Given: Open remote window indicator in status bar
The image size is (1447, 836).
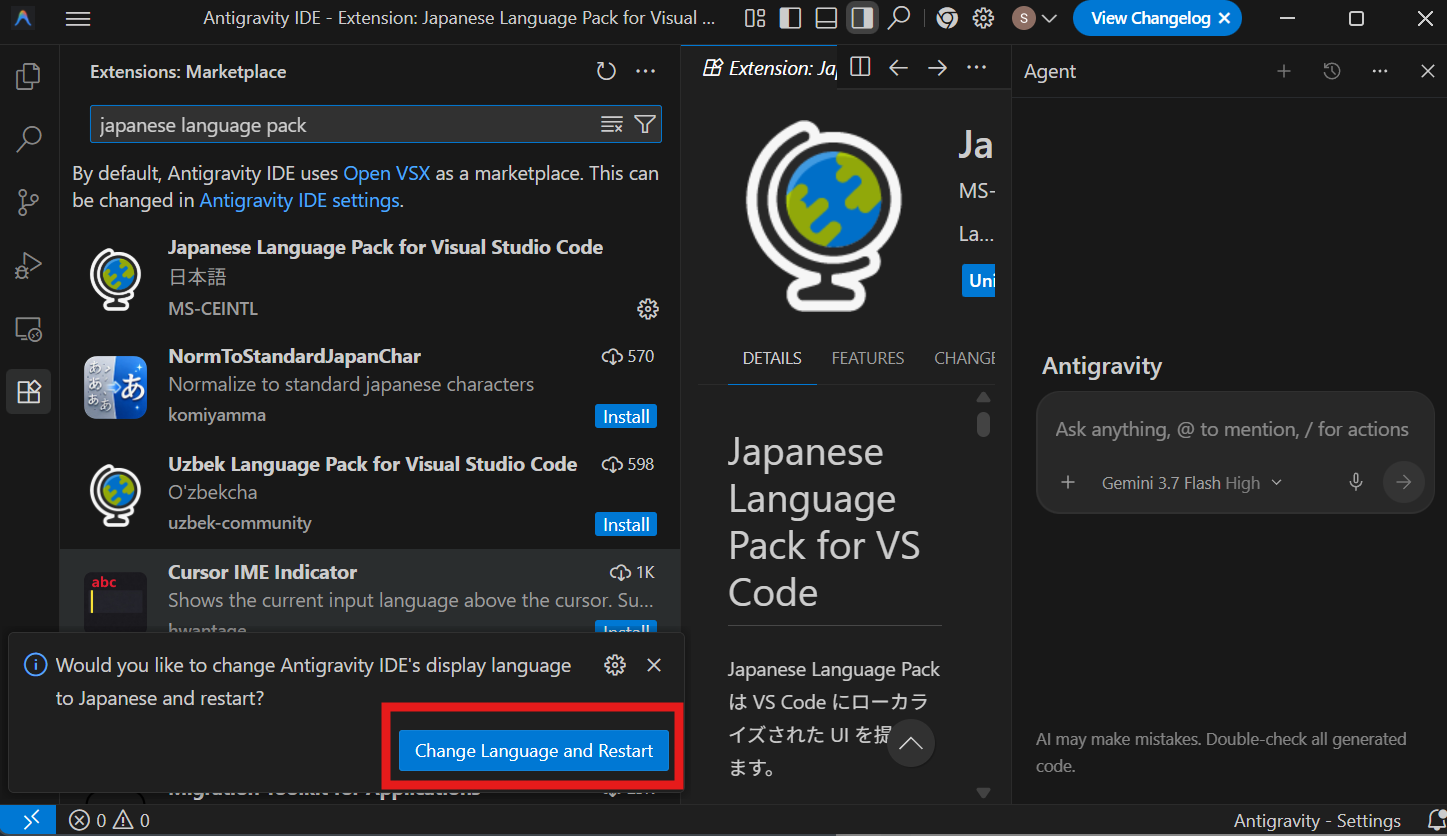Looking at the screenshot, I should click(29, 820).
